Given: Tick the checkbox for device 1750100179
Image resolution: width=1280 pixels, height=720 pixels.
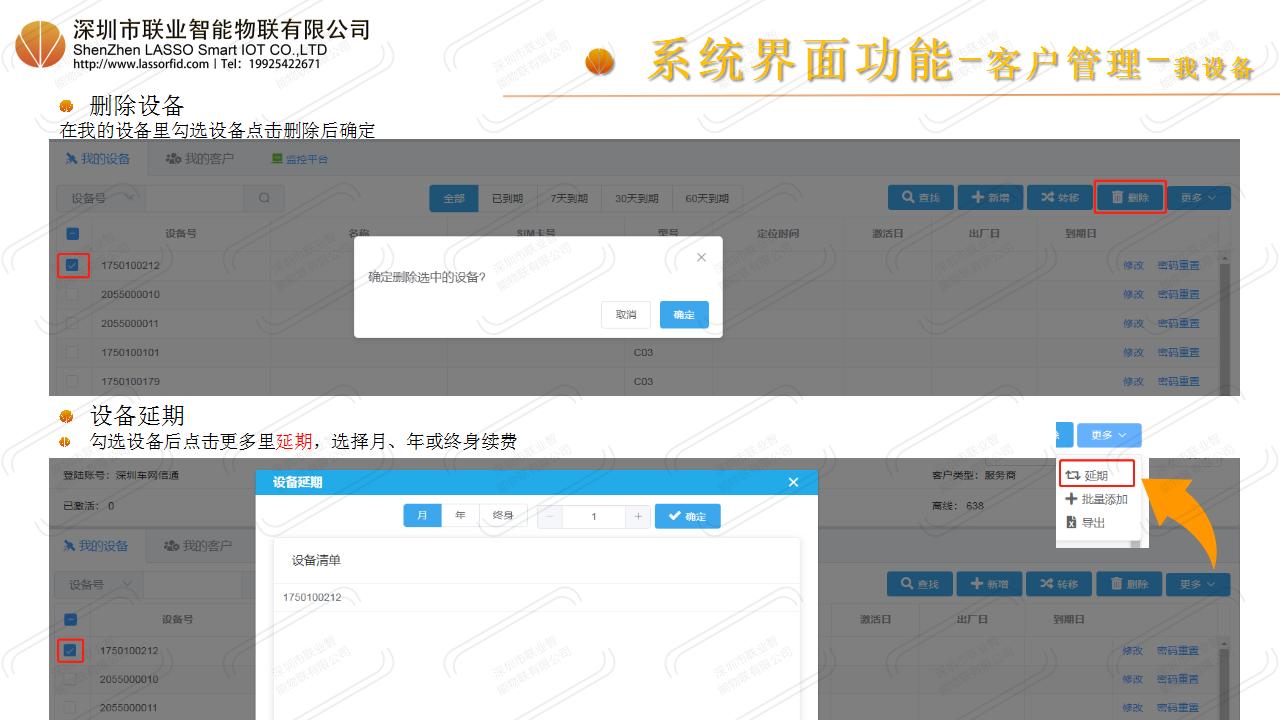Looking at the screenshot, I should (x=72, y=381).
